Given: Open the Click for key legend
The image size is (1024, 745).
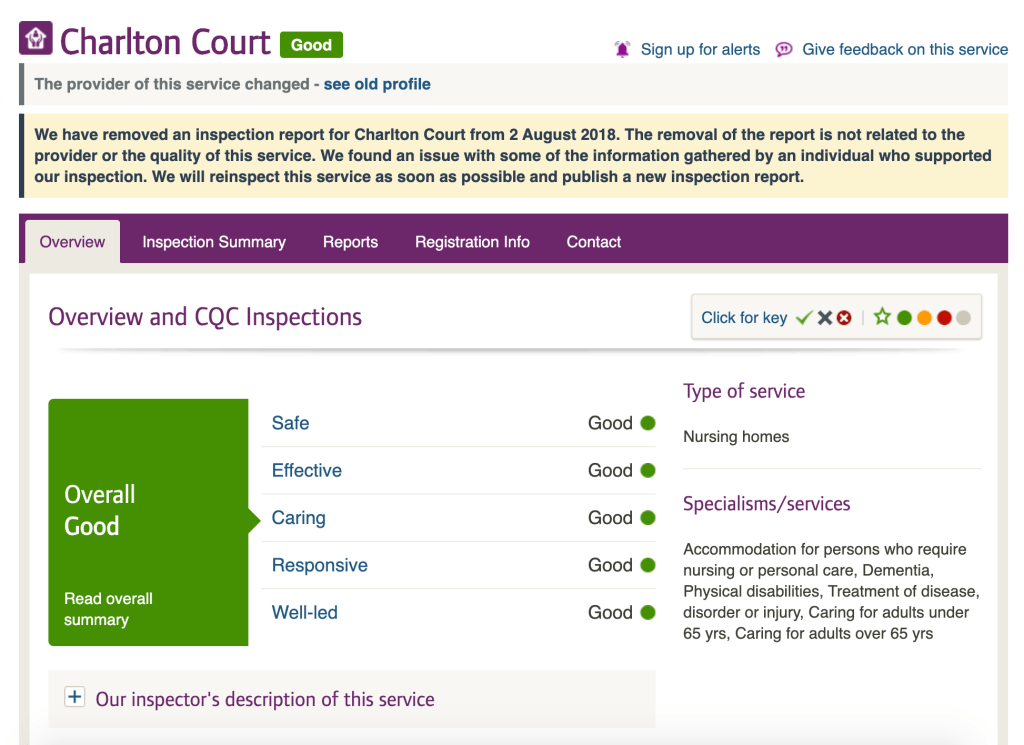Looking at the screenshot, I should click(x=744, y=318).
